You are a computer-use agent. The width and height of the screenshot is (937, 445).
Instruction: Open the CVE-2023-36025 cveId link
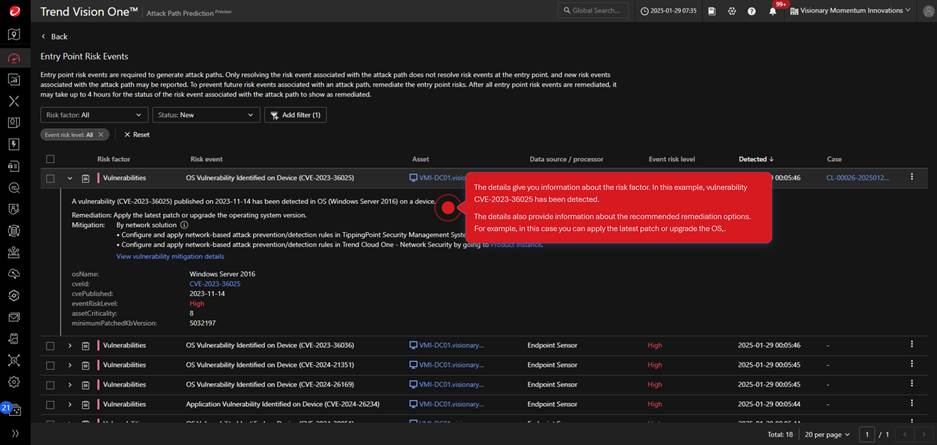pos(215,284)
